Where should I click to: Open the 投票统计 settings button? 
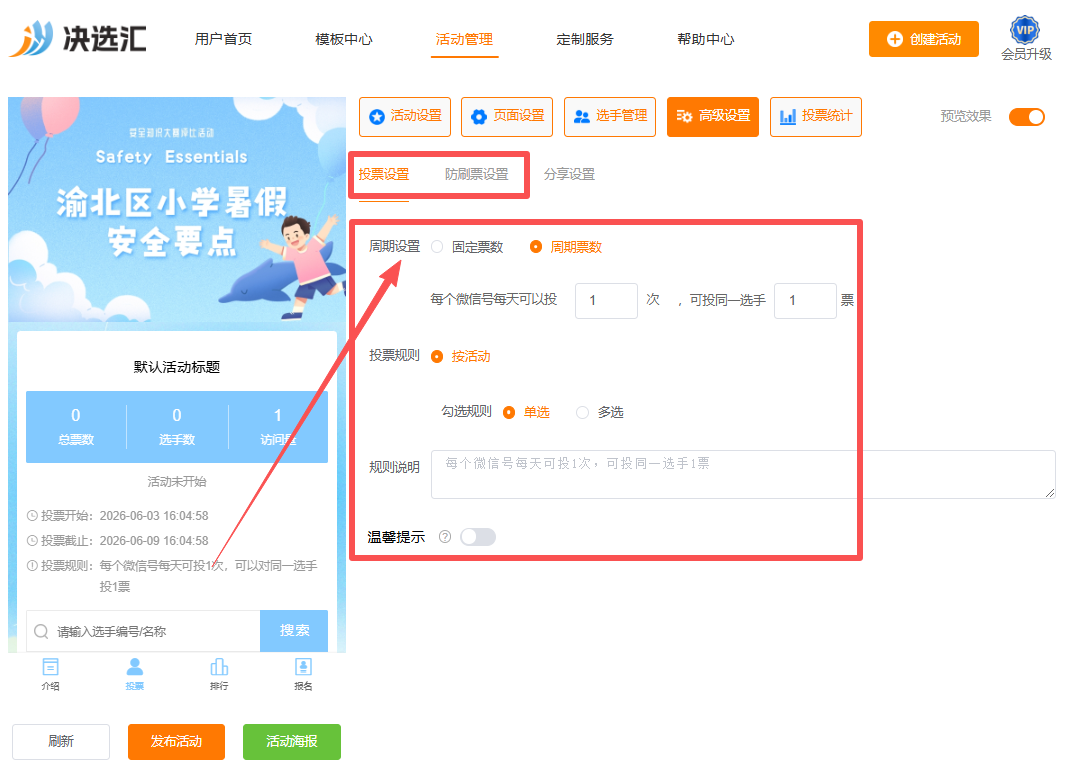816,117
